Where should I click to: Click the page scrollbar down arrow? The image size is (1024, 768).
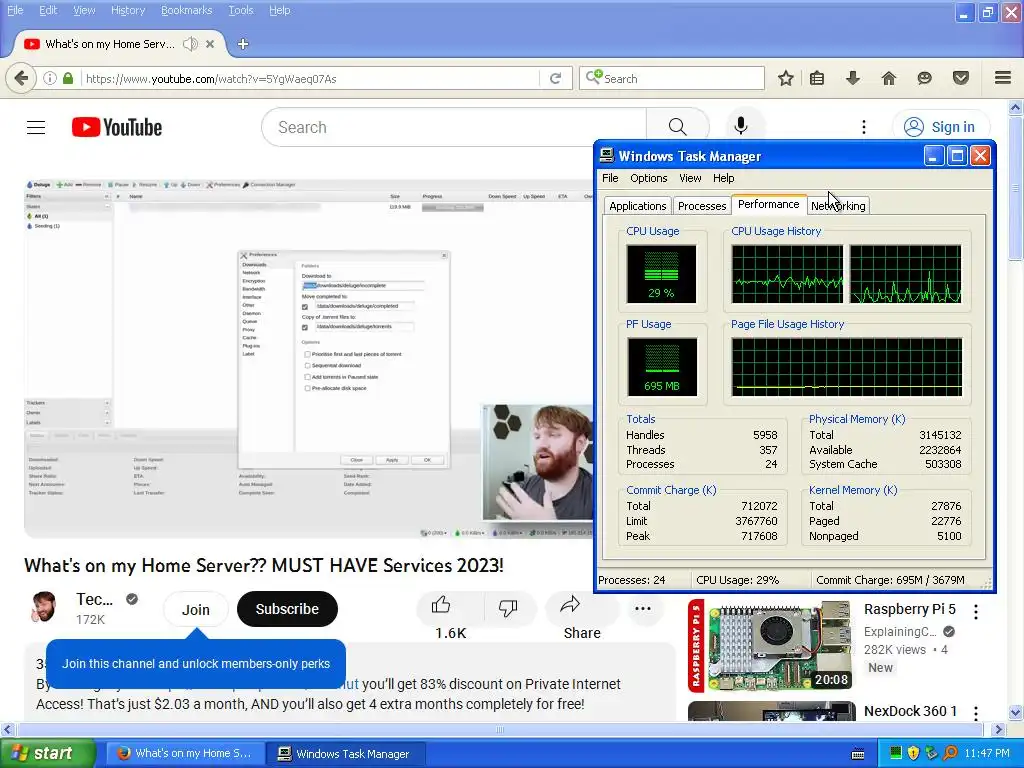point(1016,712)
